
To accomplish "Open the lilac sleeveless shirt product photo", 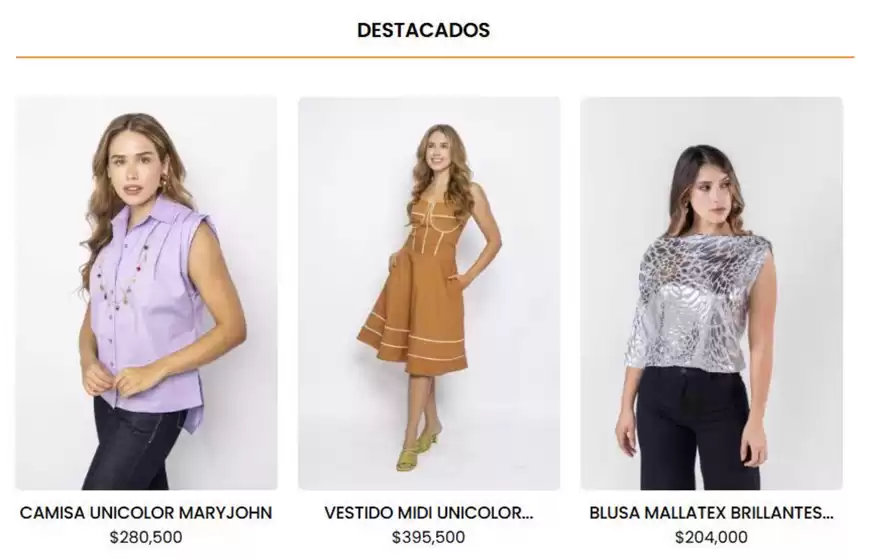I will [146, 293].
